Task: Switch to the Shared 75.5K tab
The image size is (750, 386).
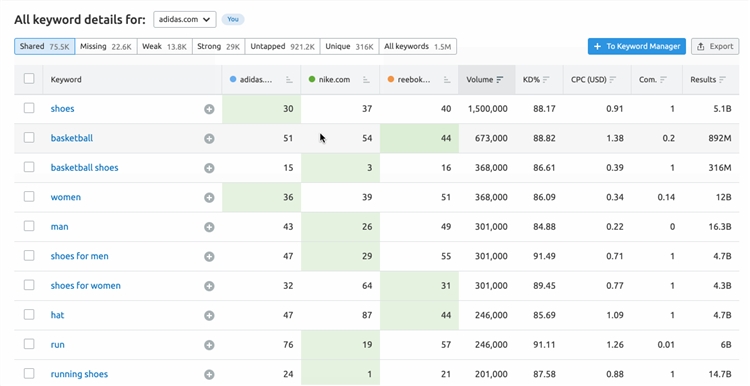Action: 44,46
